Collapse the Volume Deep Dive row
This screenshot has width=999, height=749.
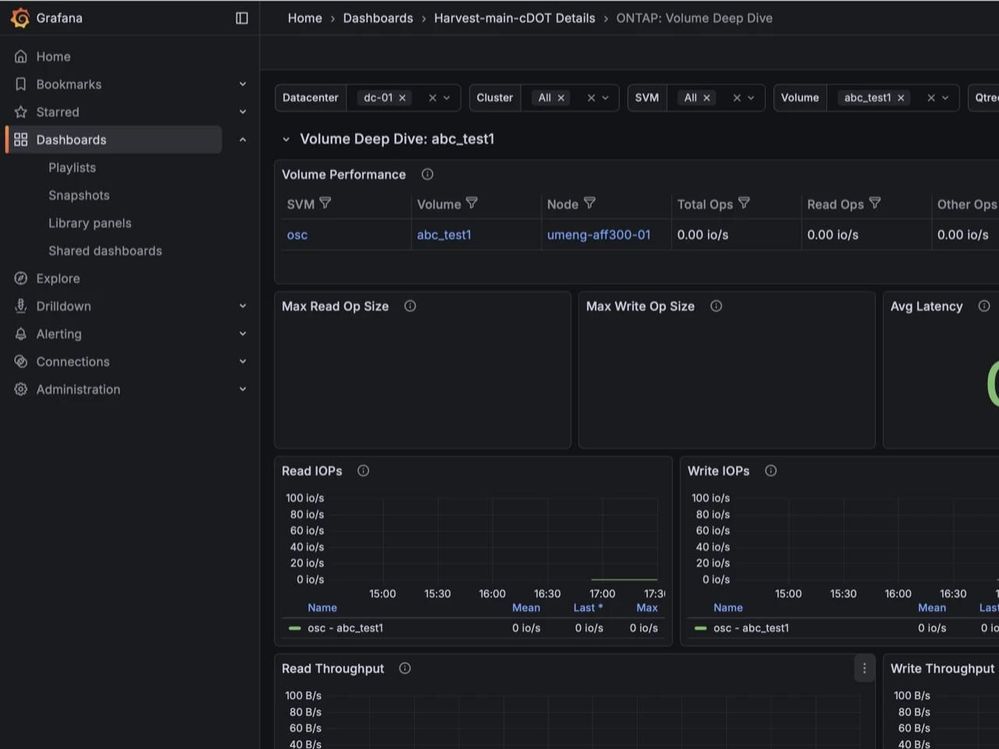(286, 139)
